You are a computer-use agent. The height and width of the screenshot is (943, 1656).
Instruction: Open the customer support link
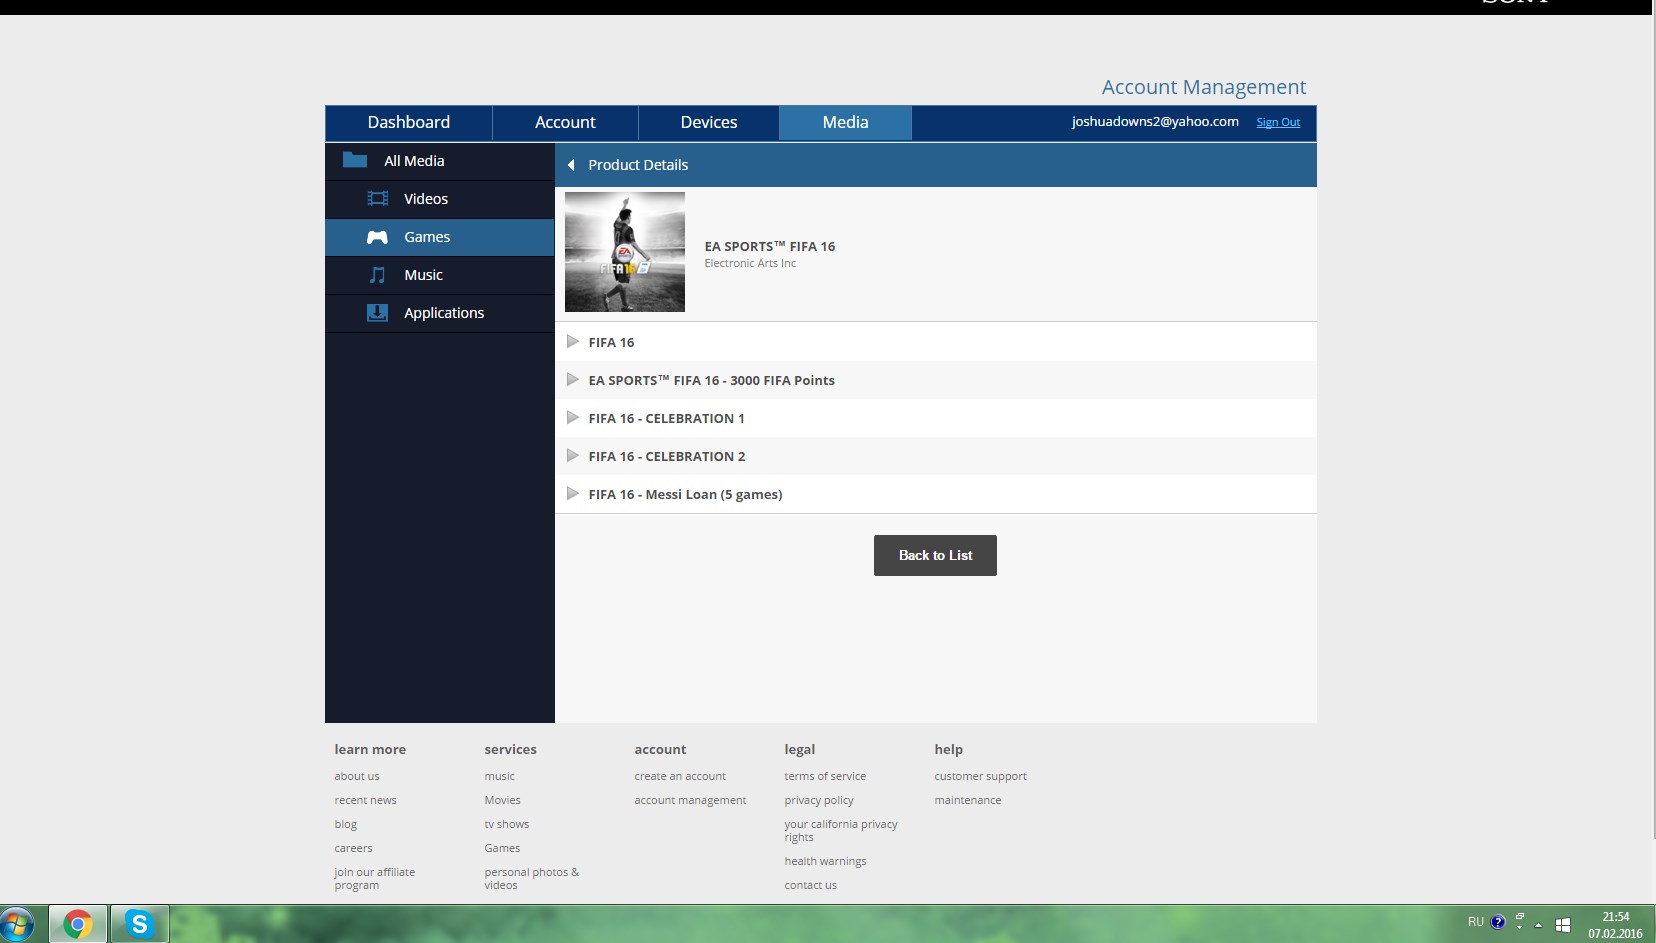[980, 776]
